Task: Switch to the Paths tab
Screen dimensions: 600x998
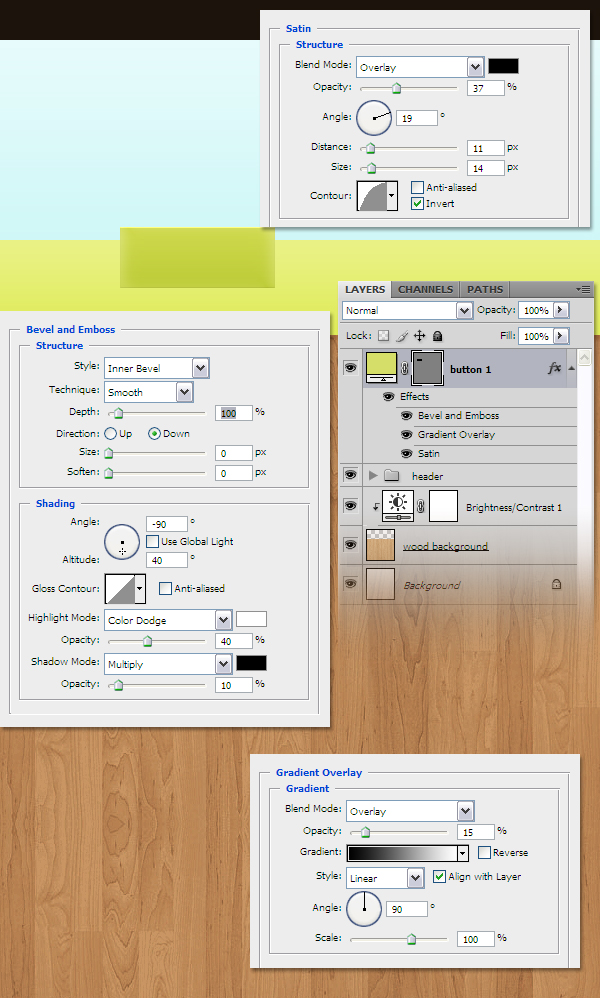Action: pyautogui.click(x=485, y=289)
